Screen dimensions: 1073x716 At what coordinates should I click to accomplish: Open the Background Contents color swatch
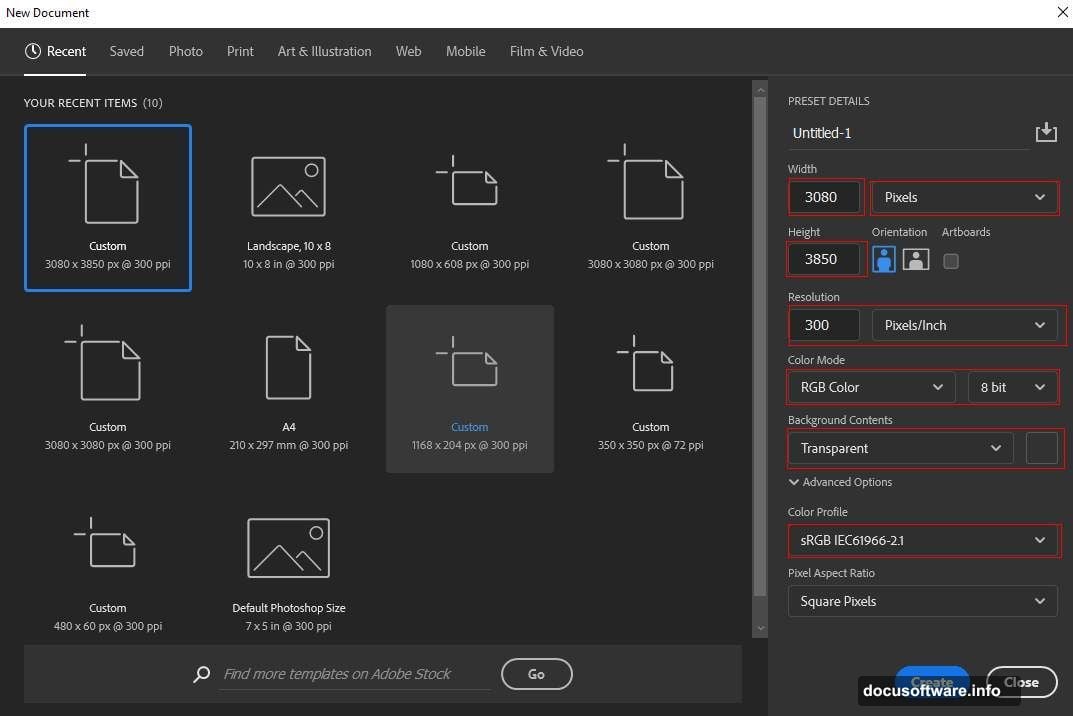coord(1041,448)
